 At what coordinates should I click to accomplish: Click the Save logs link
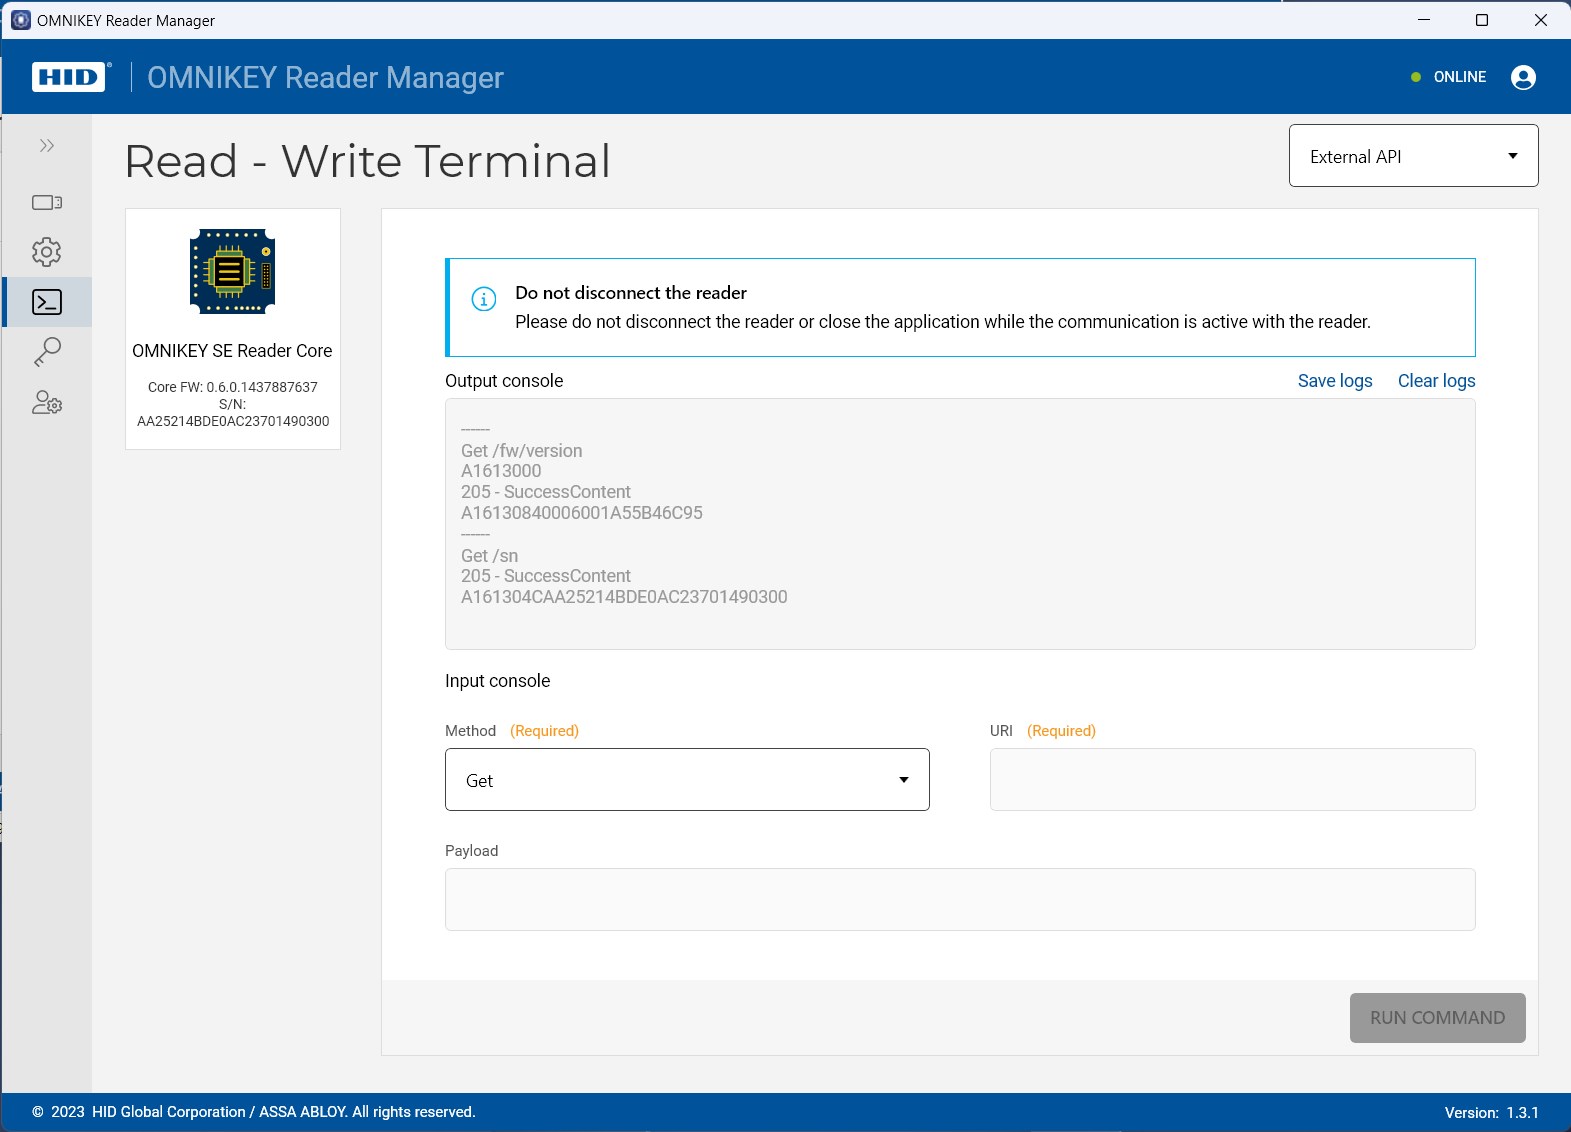[x=1335, y=381]
